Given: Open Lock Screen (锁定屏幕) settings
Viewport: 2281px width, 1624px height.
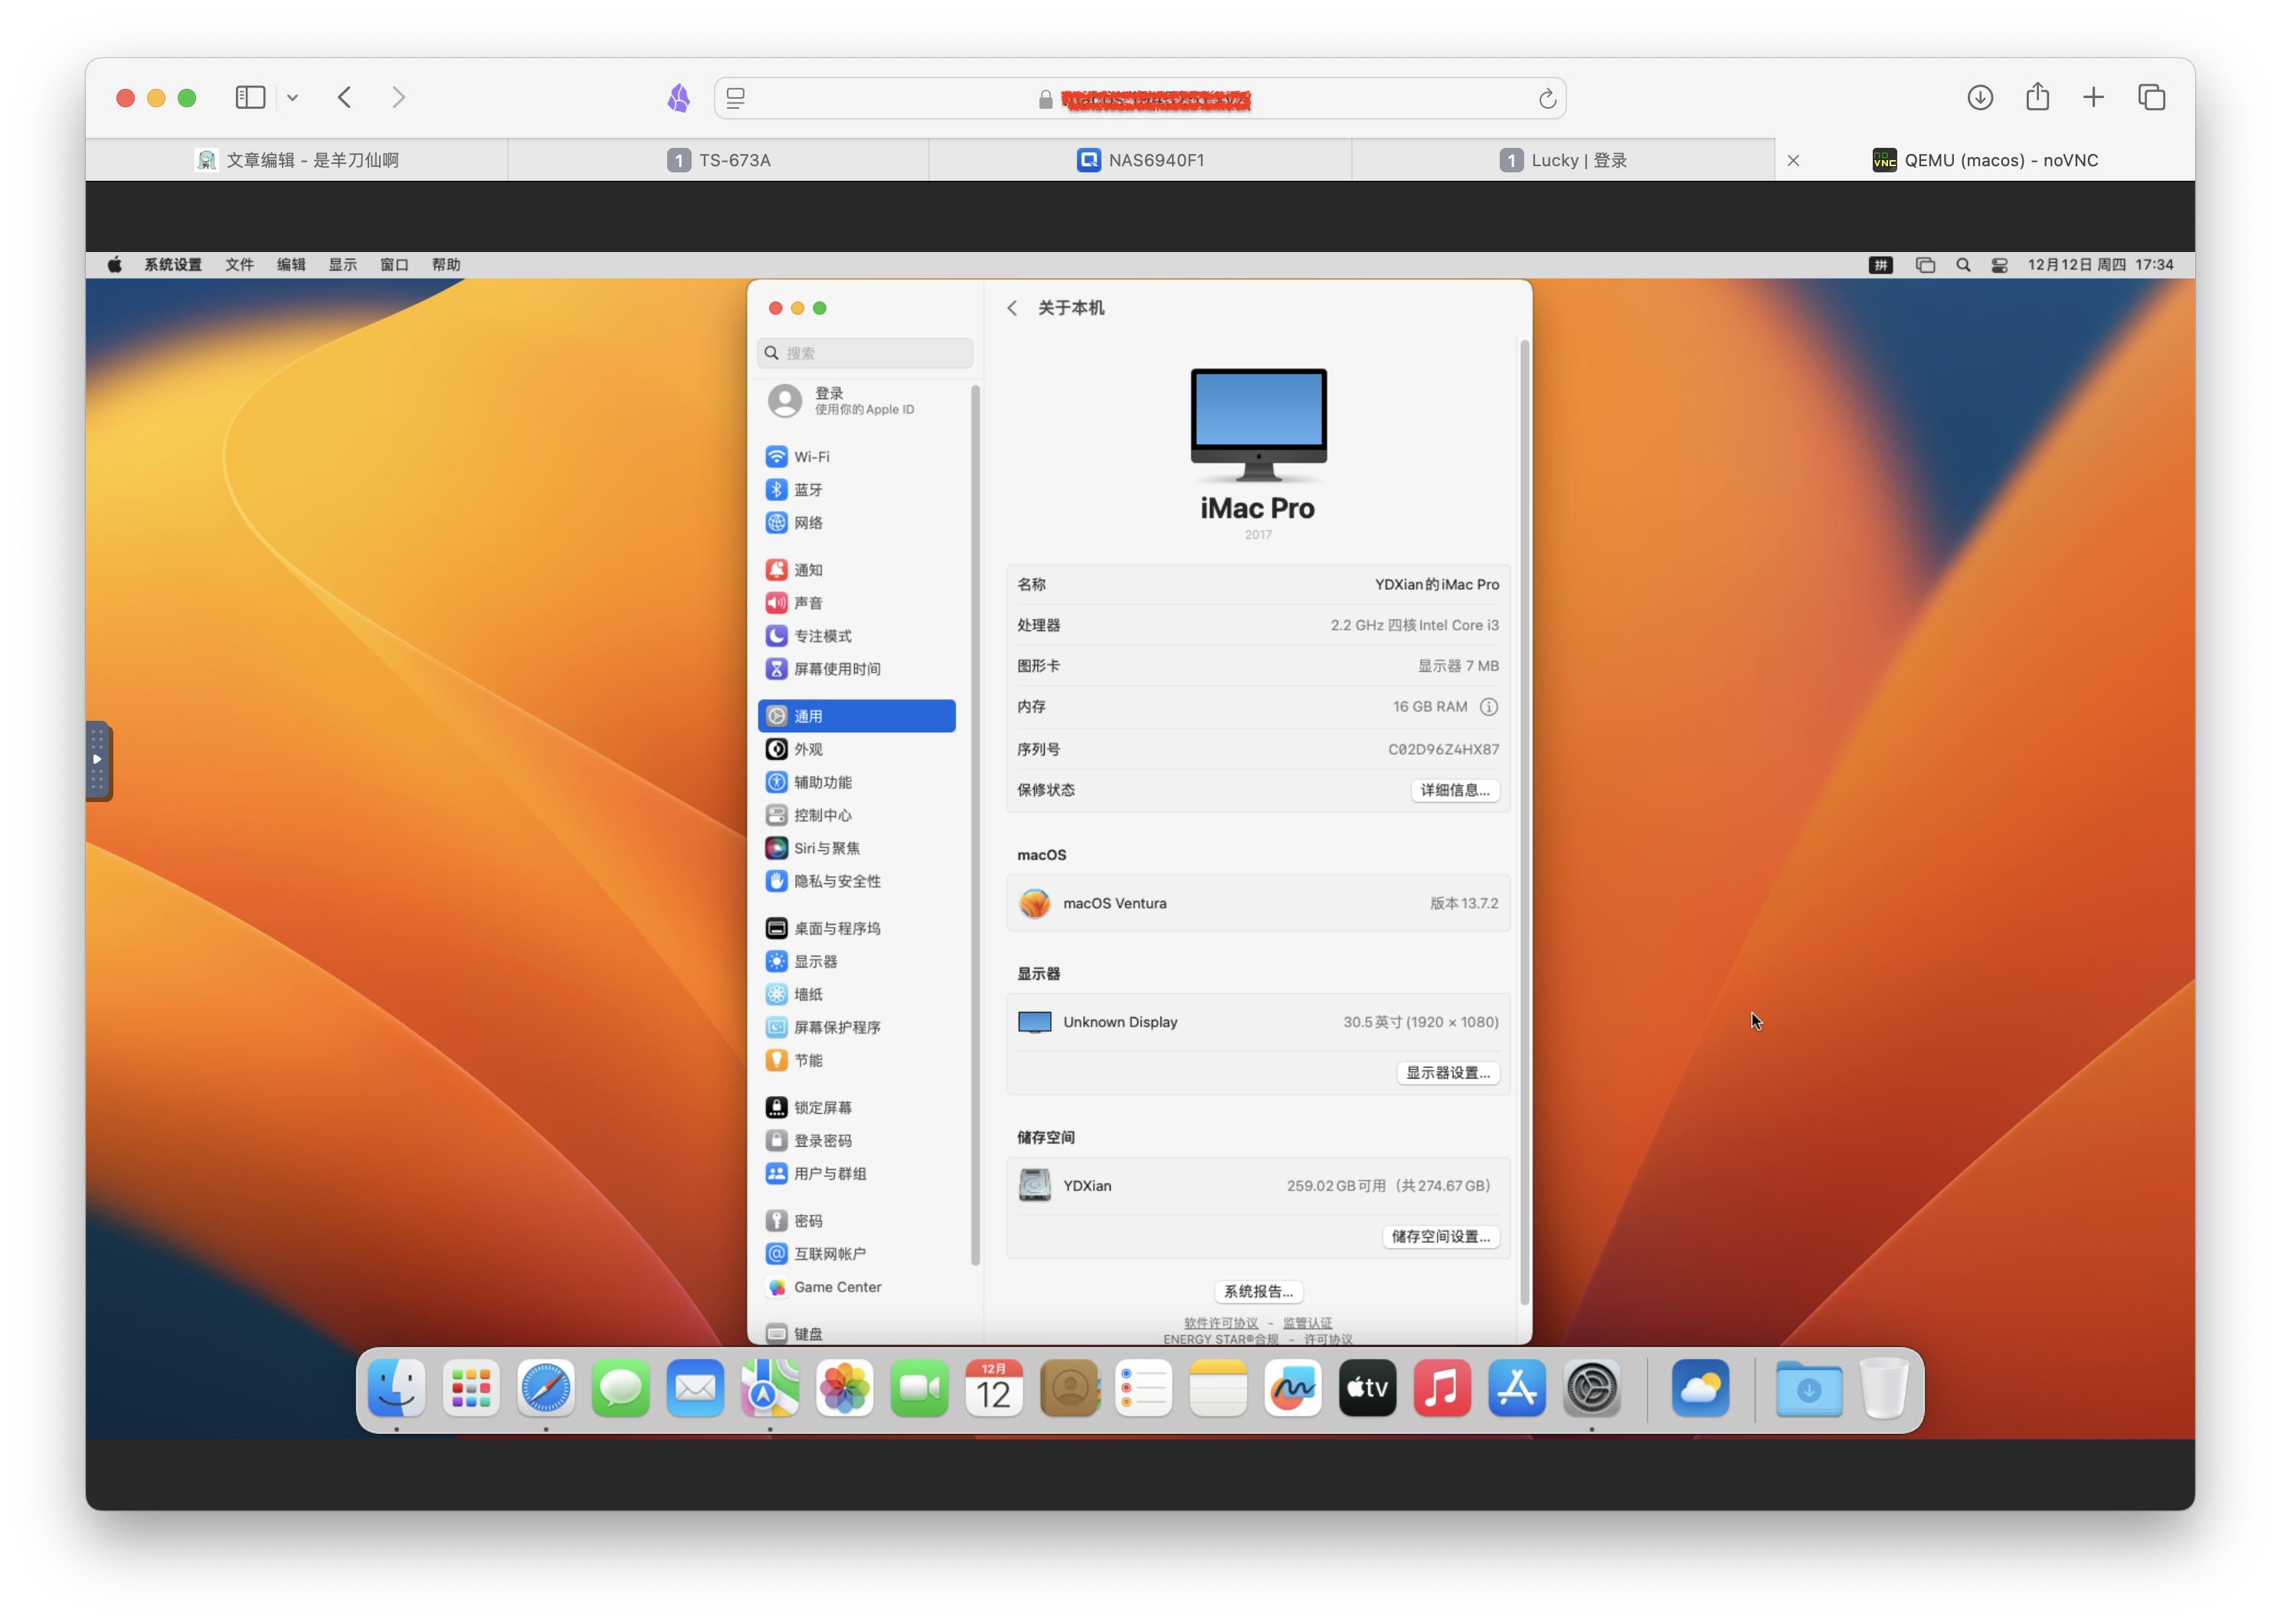Looking at the screenshot, I should 856,1107.
